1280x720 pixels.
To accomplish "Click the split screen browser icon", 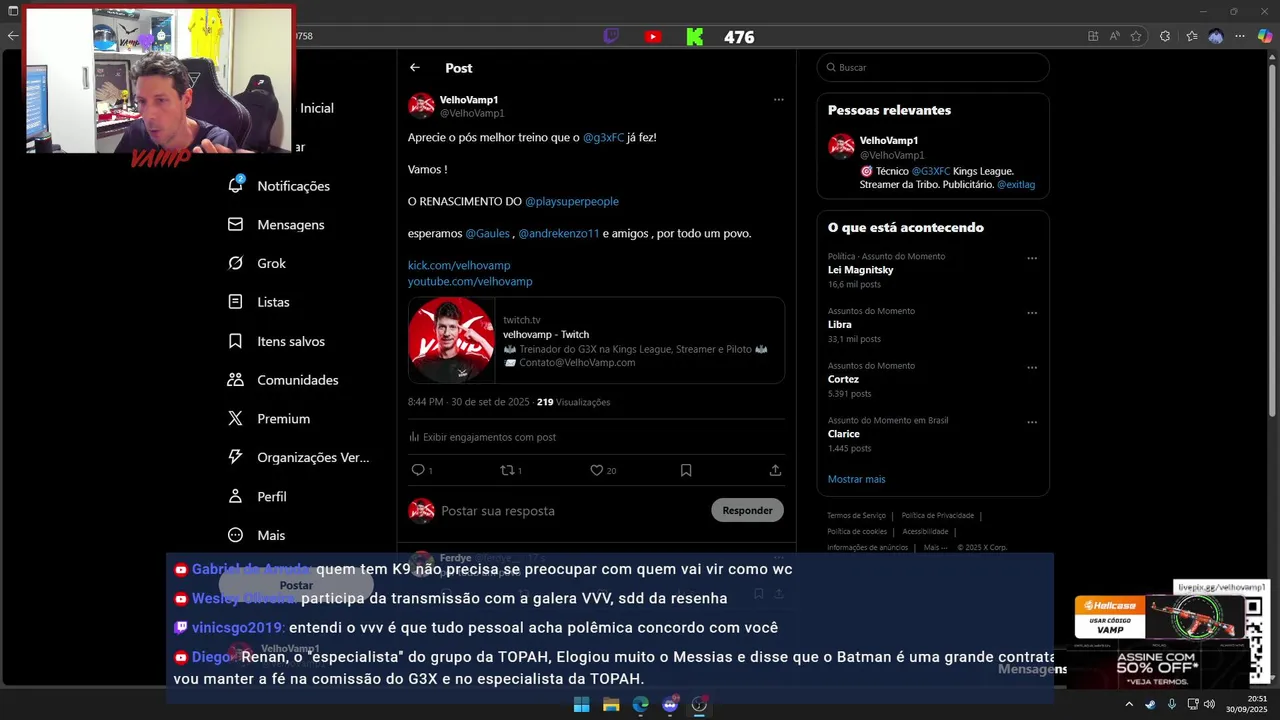I will click(1093, 36).
